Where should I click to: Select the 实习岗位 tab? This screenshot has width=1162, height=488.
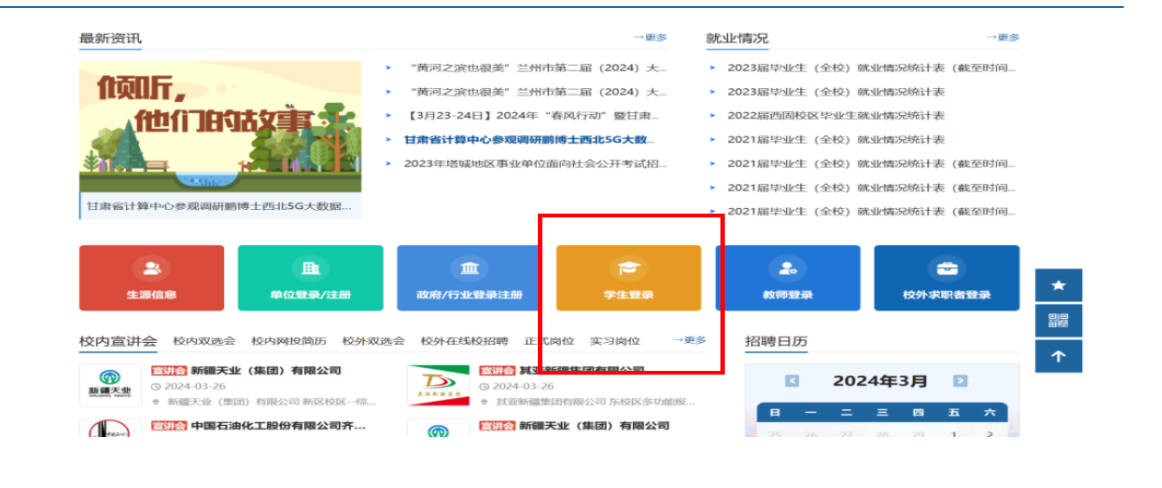615,341
